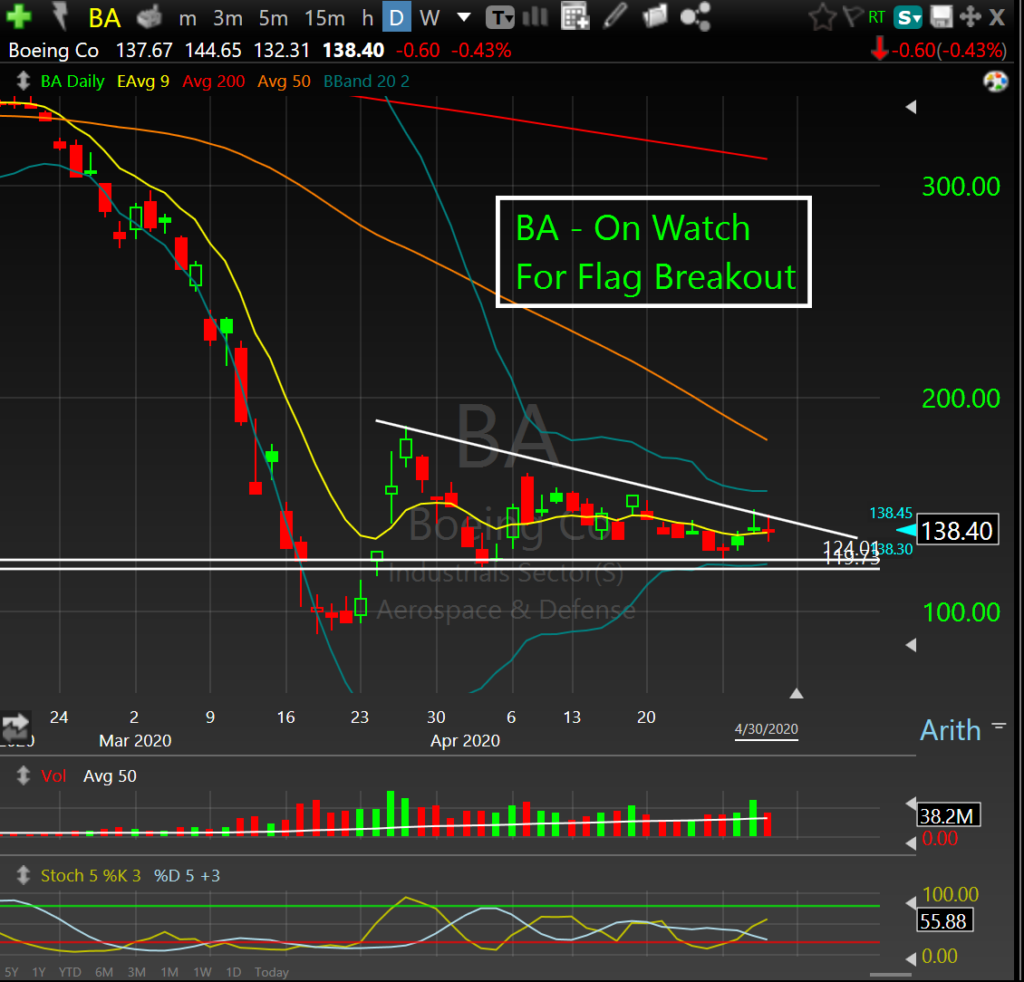Toggle the flag marker for BA
The height and width of the screenshot is (982, 1024).
click(852, 16)
